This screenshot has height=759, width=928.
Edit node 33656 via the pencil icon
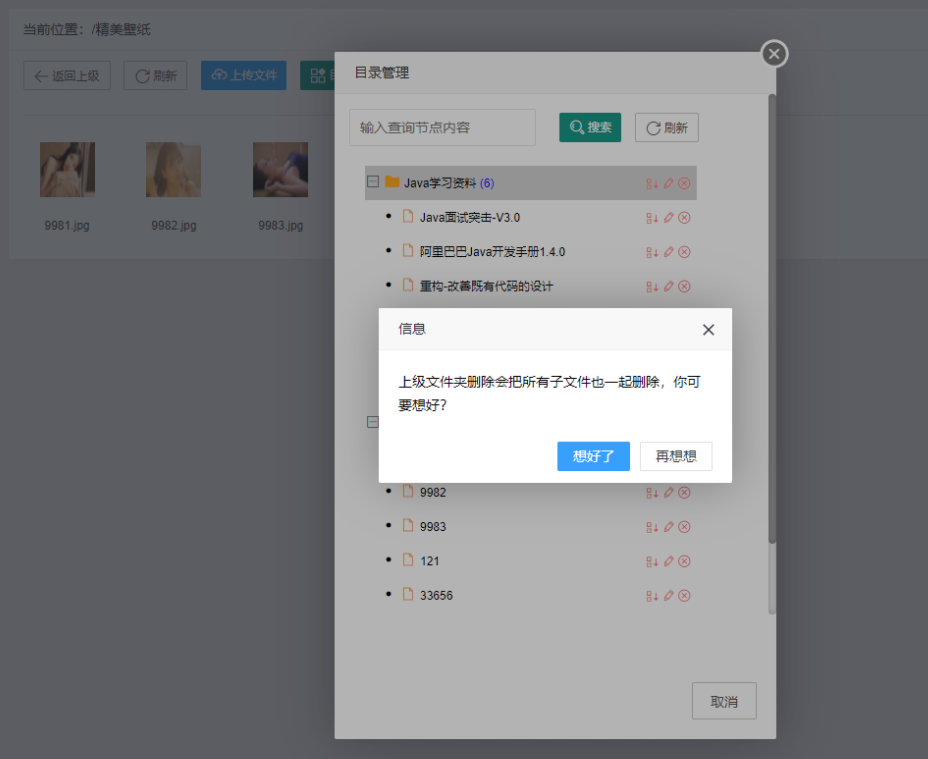click(668, 595)
